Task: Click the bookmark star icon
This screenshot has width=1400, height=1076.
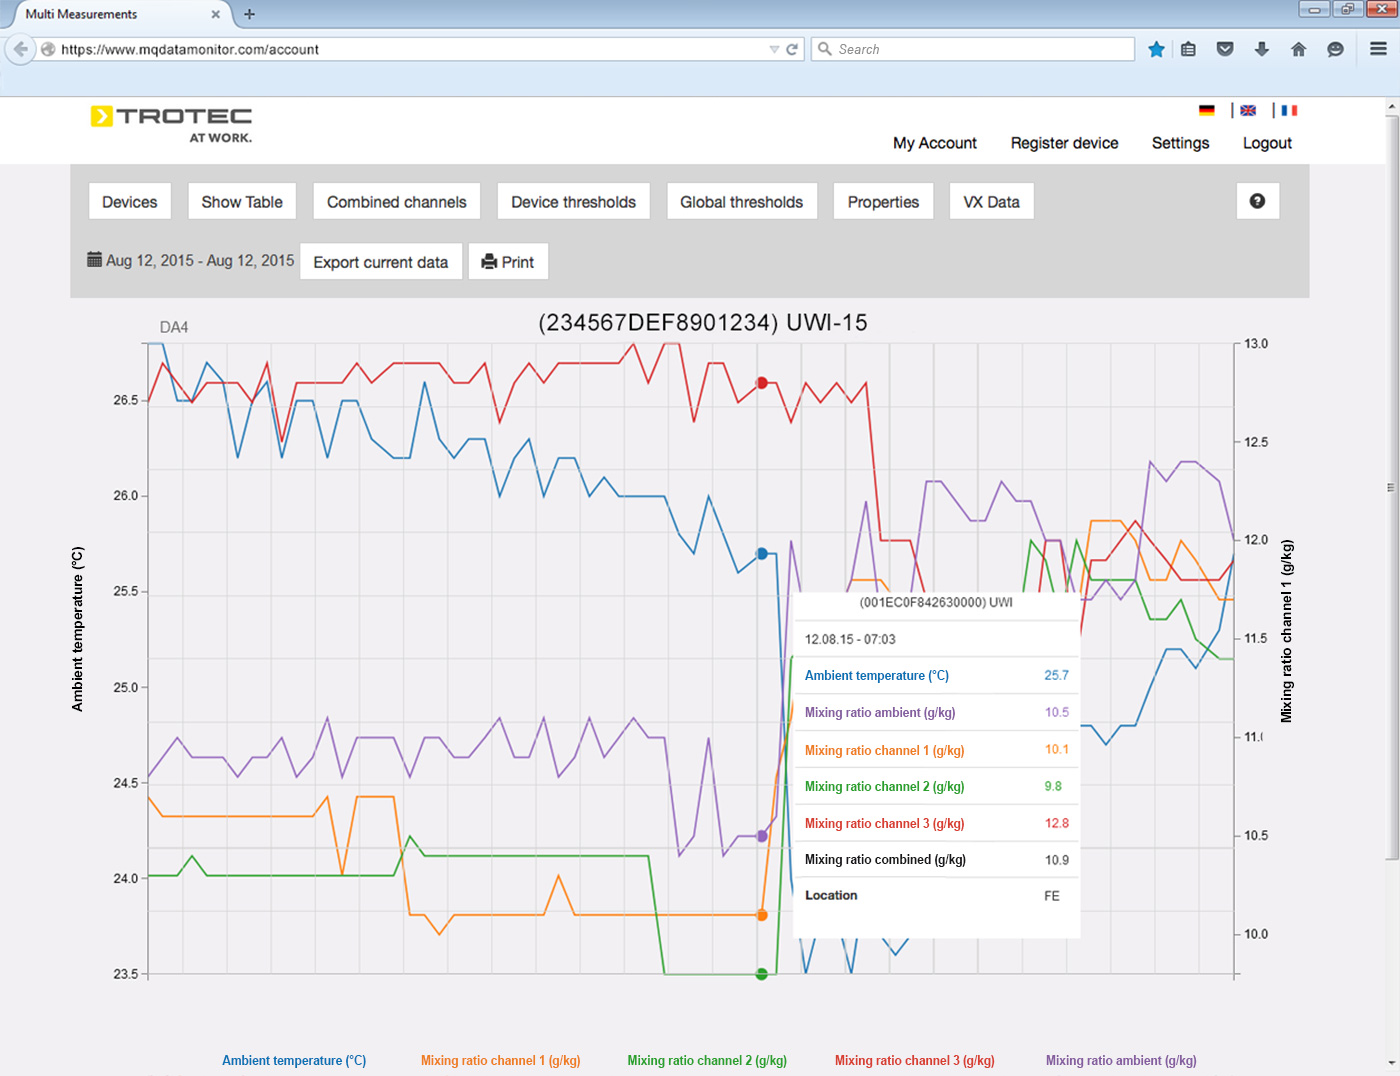Action: (1156, 49)
